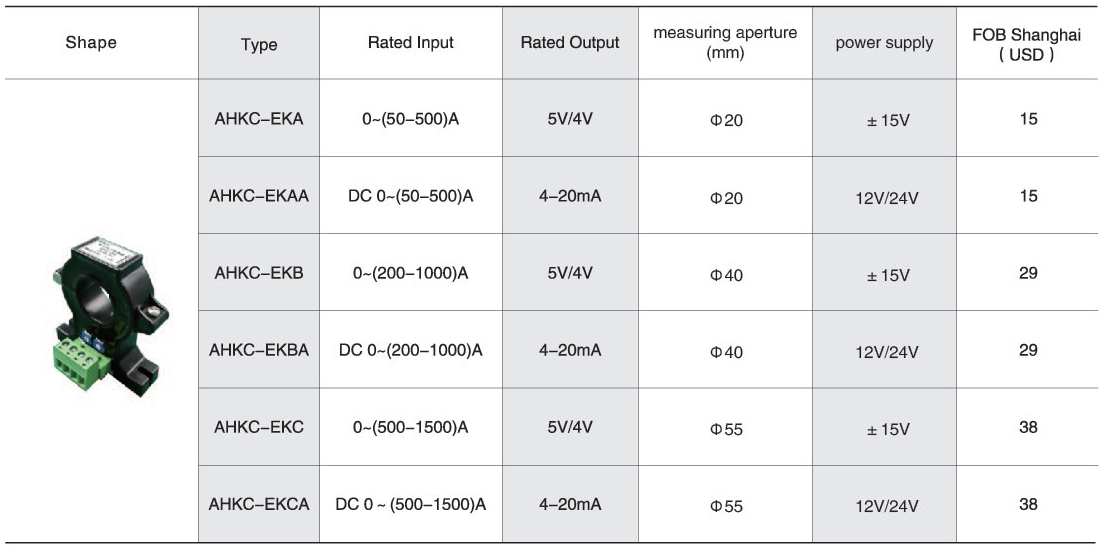Click the power supply column header

pyautogui.click(x=885, y=43)
